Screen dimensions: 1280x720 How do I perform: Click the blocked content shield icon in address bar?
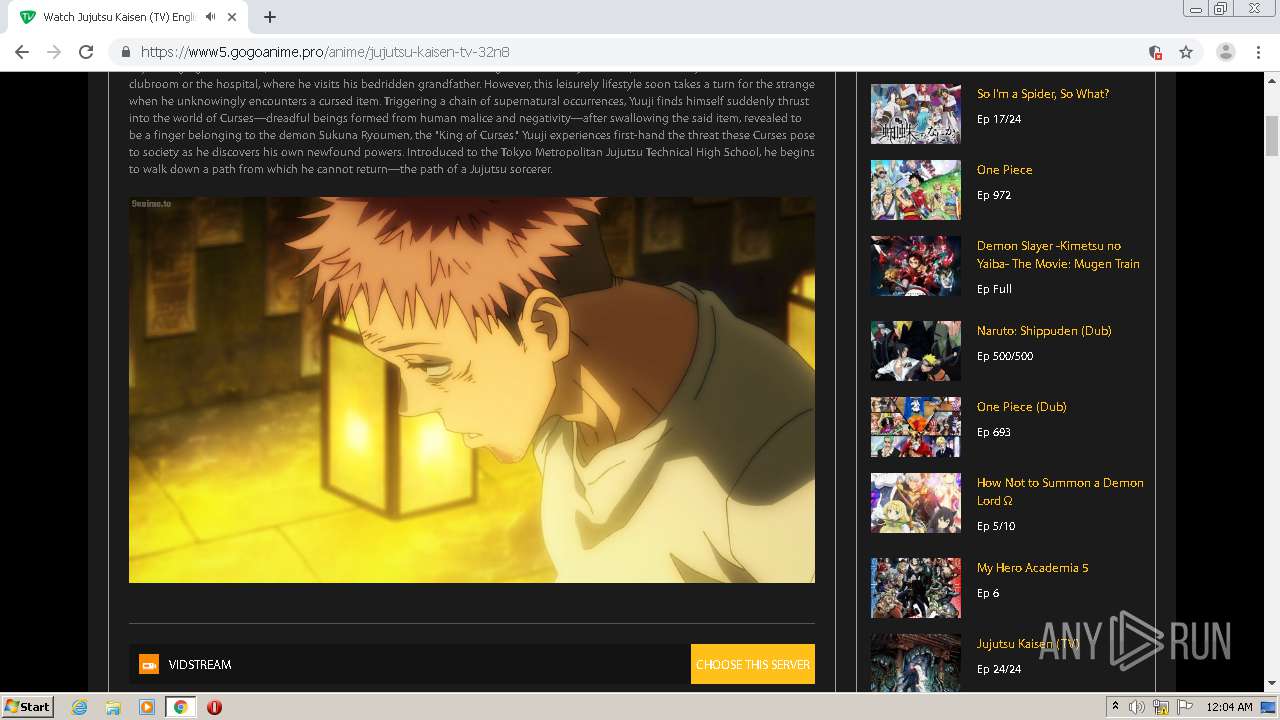click(x=1155, y=52)
